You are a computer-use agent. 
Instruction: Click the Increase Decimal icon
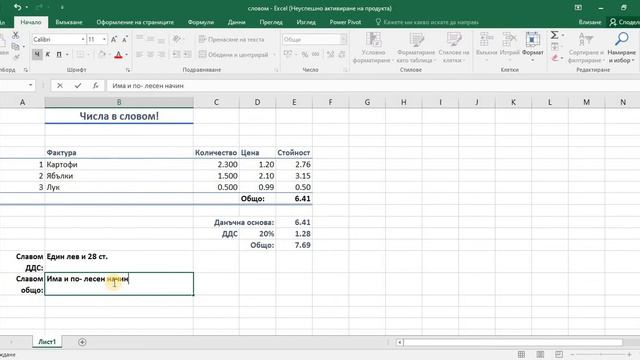331,54
